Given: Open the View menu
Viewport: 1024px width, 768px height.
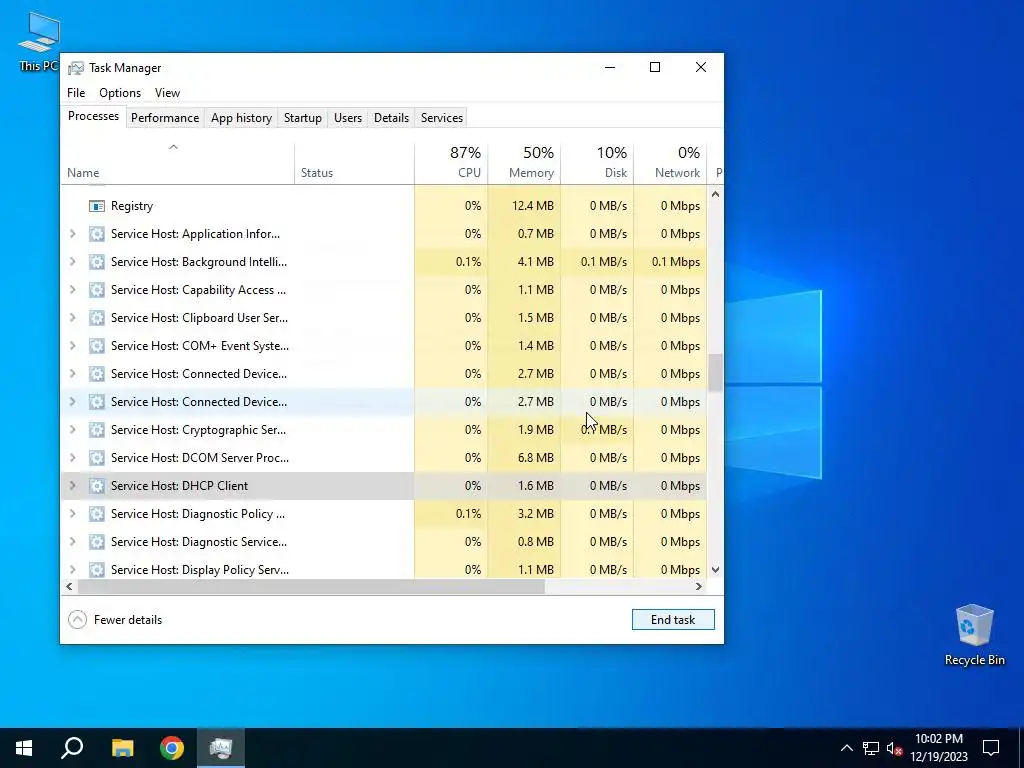Looking at the screenshot, I should (167, 93).
